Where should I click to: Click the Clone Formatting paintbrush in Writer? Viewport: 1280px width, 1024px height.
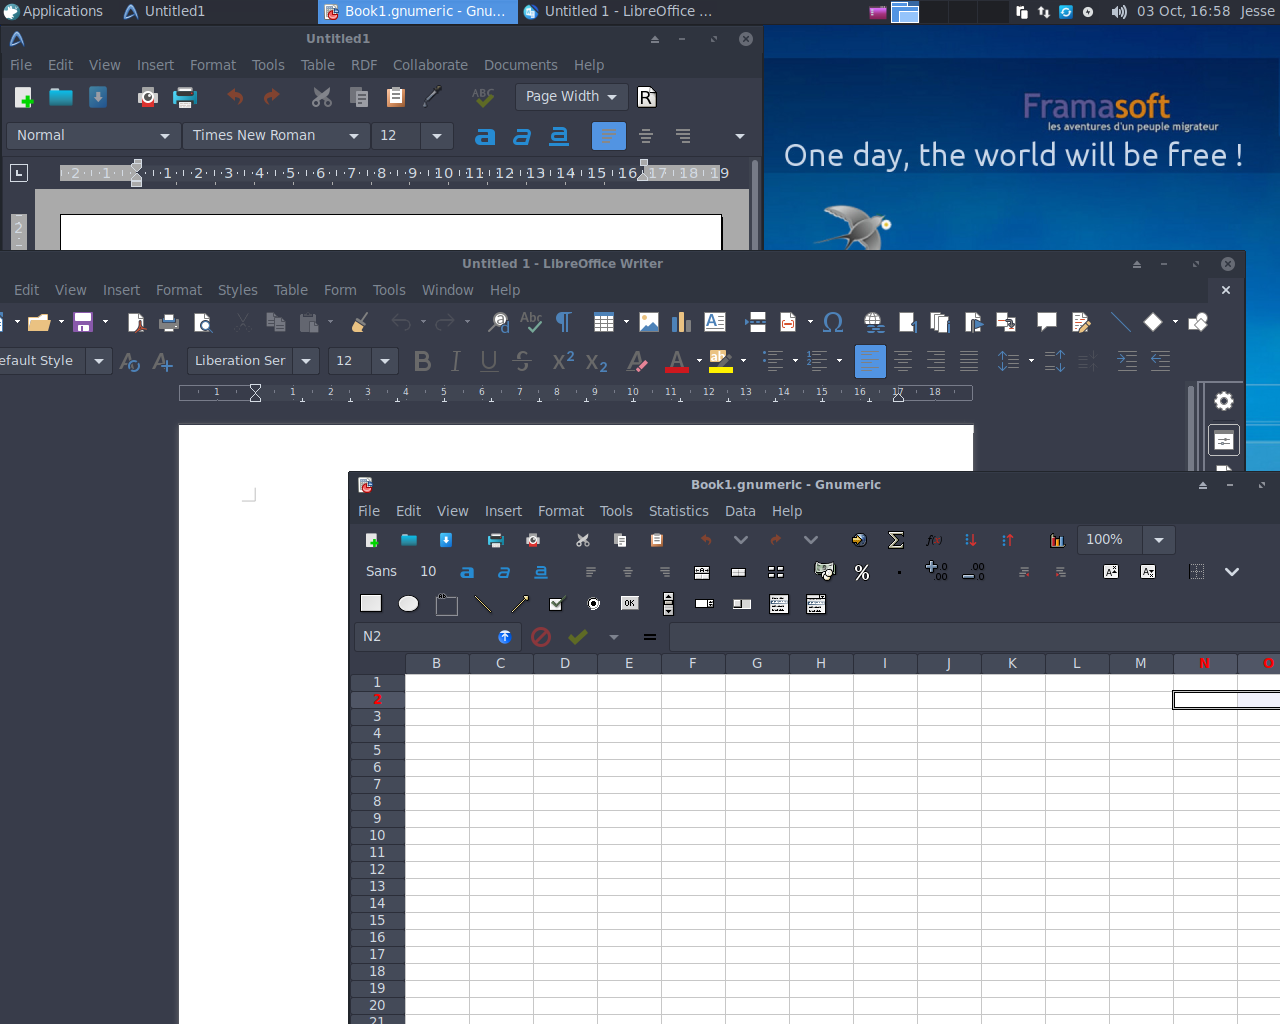coord(360,322)
